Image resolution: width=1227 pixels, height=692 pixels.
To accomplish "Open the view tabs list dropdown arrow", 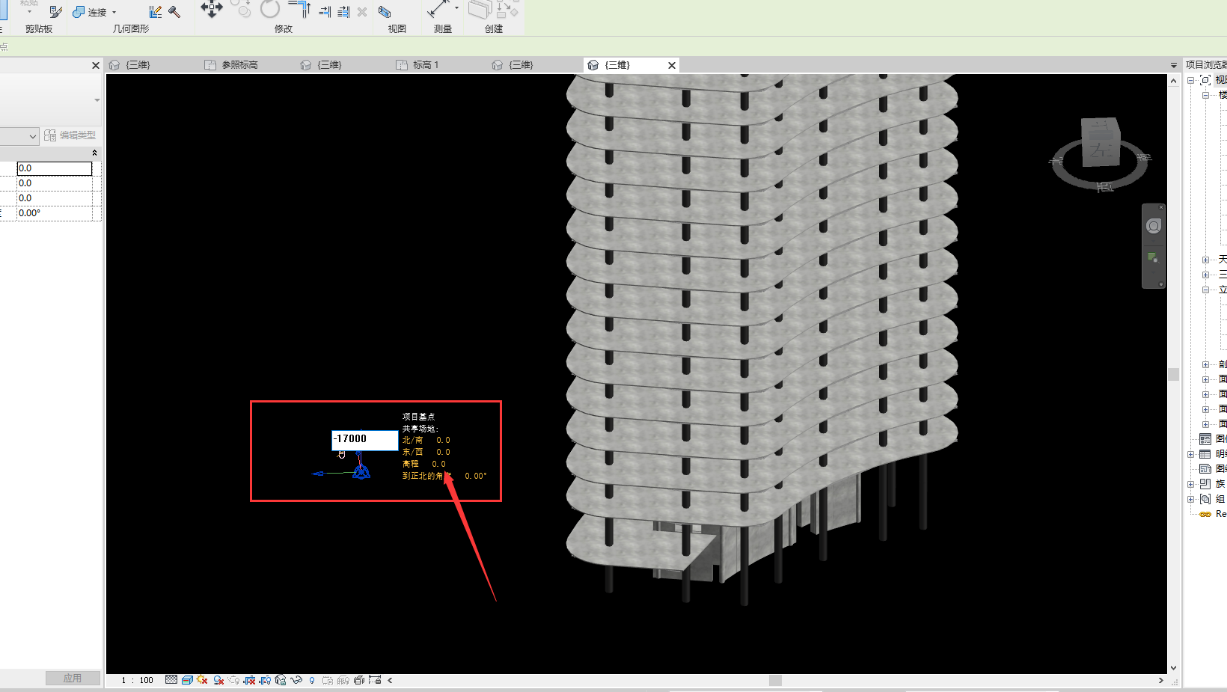I will click(x=1174, y=65).
